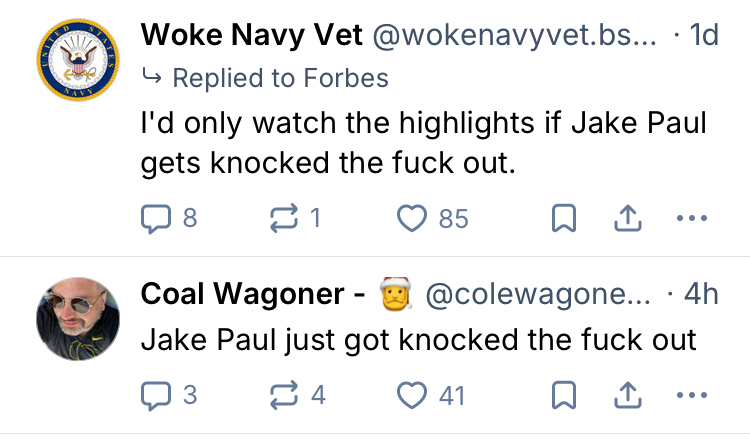Screen dimensions: 750x443
Task: Reply to Woke Navy Vet's post
Action: click(x=155, y=218)
